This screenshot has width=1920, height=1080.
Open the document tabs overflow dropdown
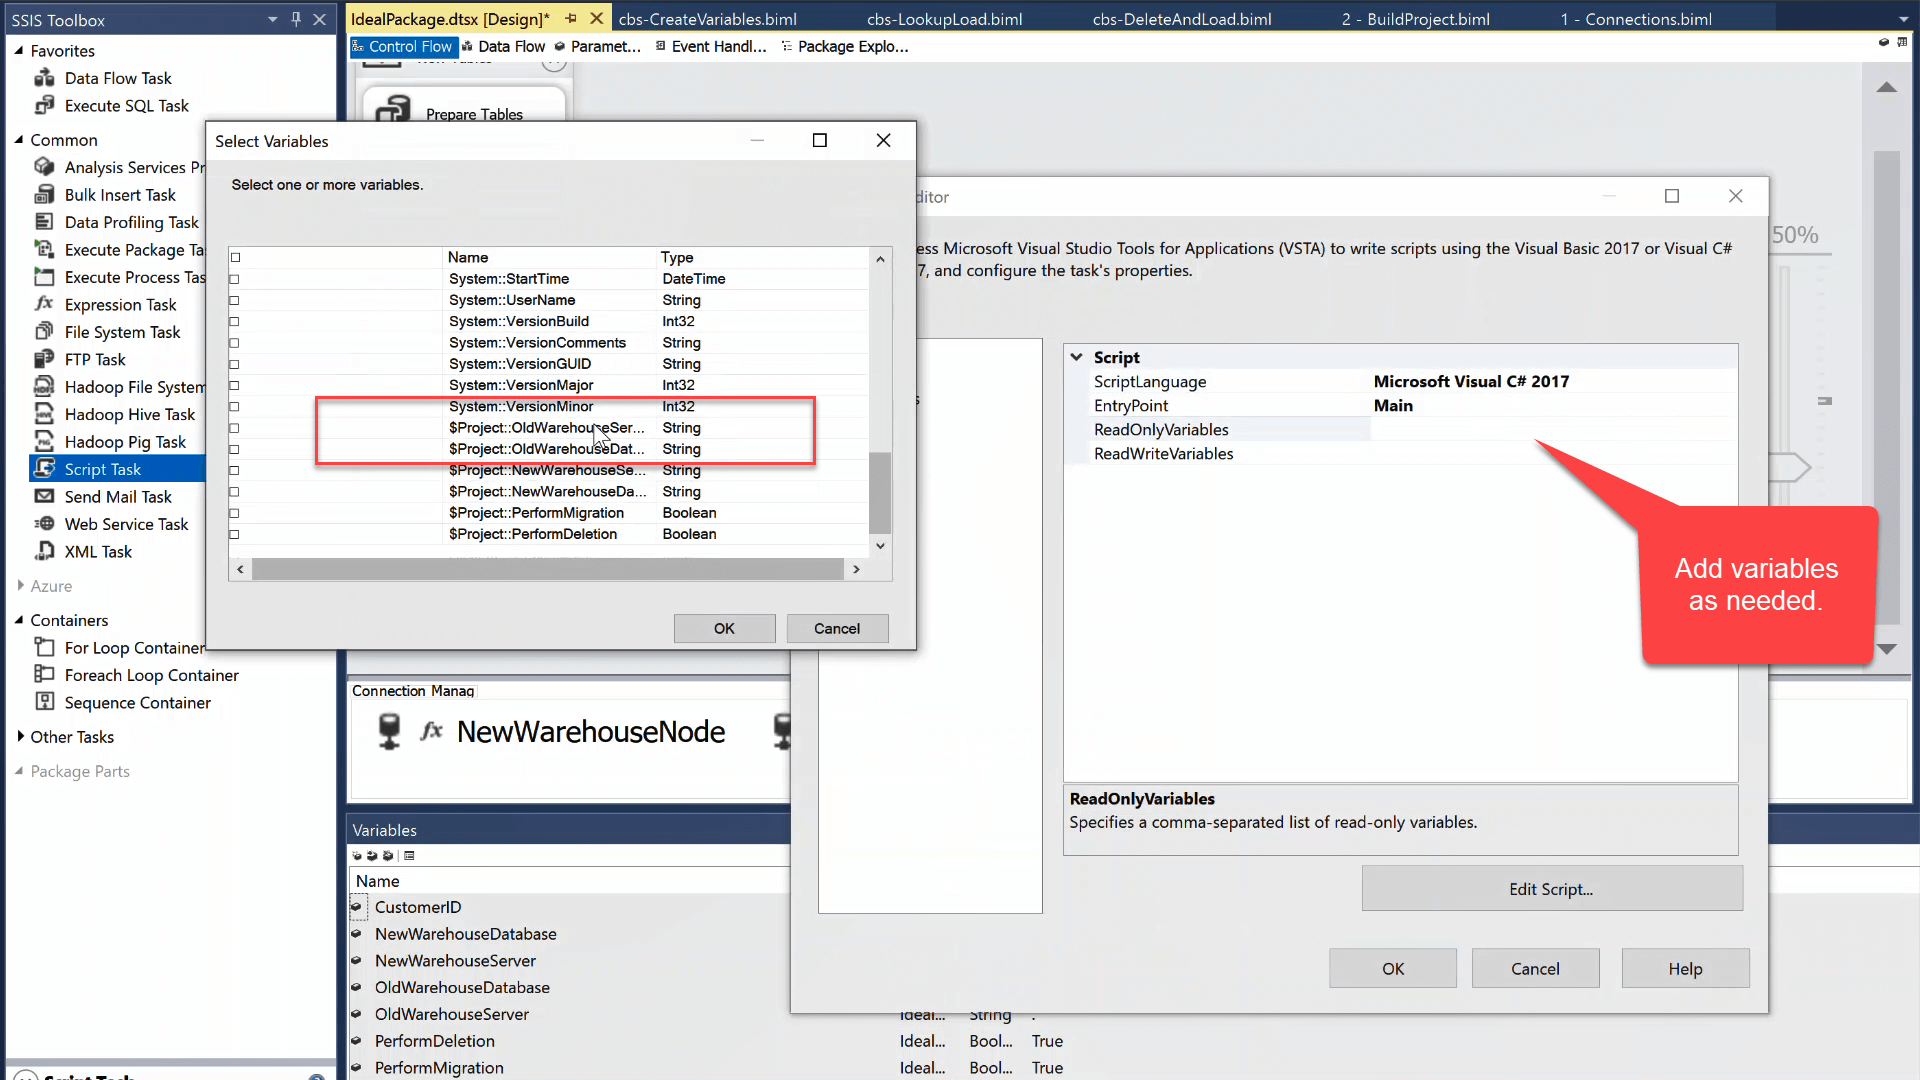coord(1903,19)
